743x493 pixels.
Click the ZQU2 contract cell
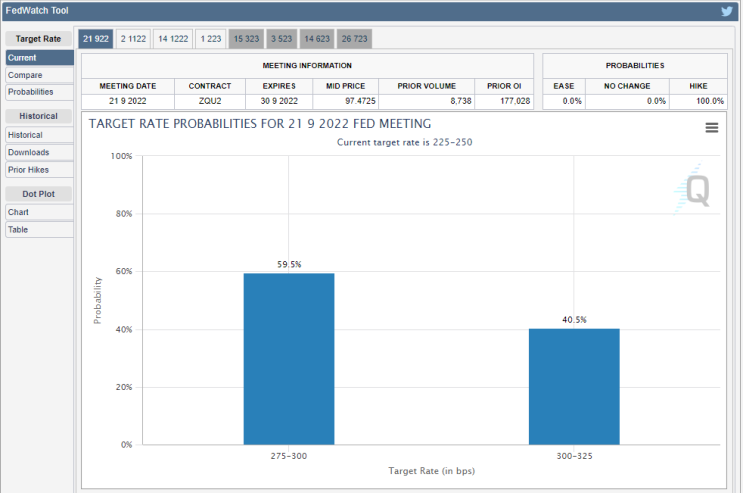[x=210, y=101]
